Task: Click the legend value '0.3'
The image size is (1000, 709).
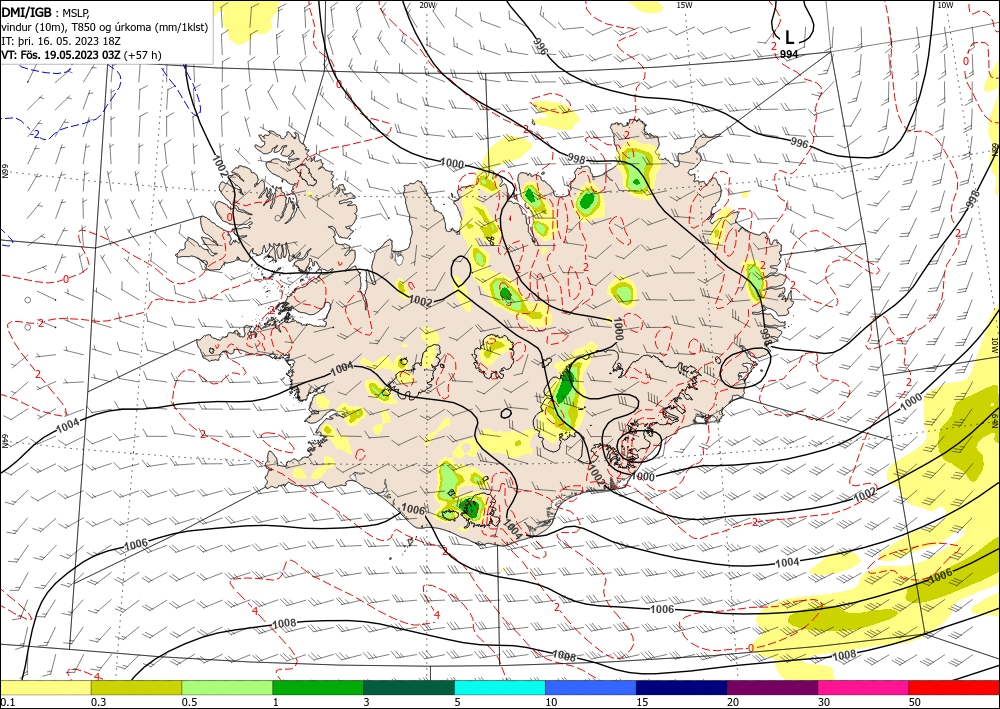Action: [98, 702]
